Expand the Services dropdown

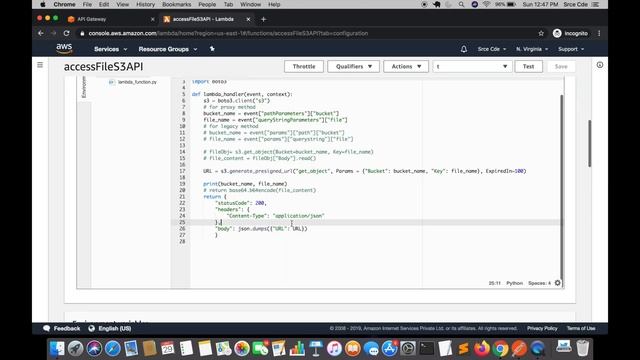[111, 49]
